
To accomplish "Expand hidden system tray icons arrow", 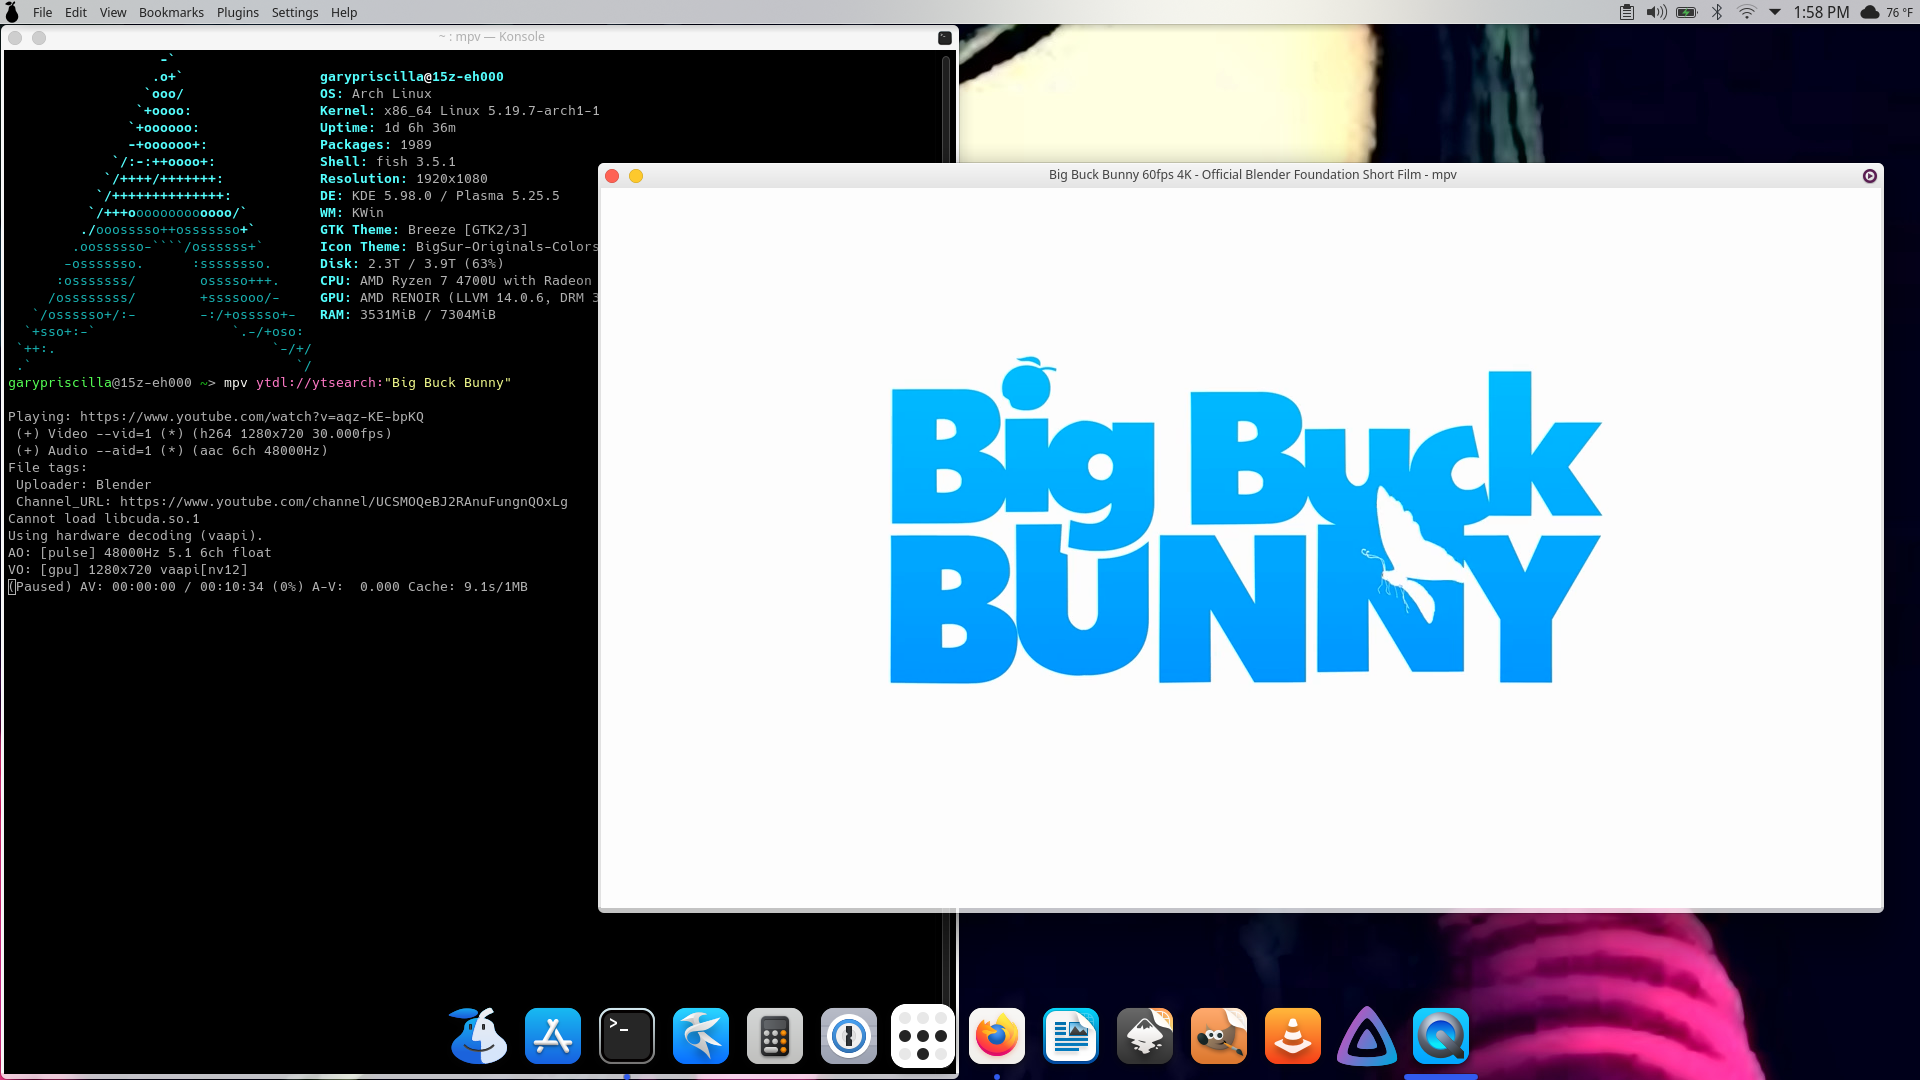I will [x=1775, y=12].
